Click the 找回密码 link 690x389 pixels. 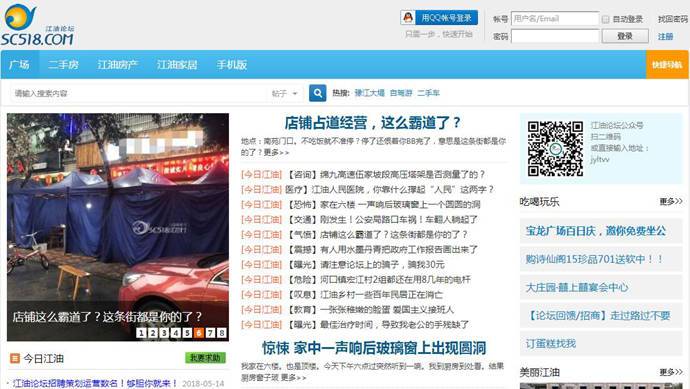click(x=672, y=19)
